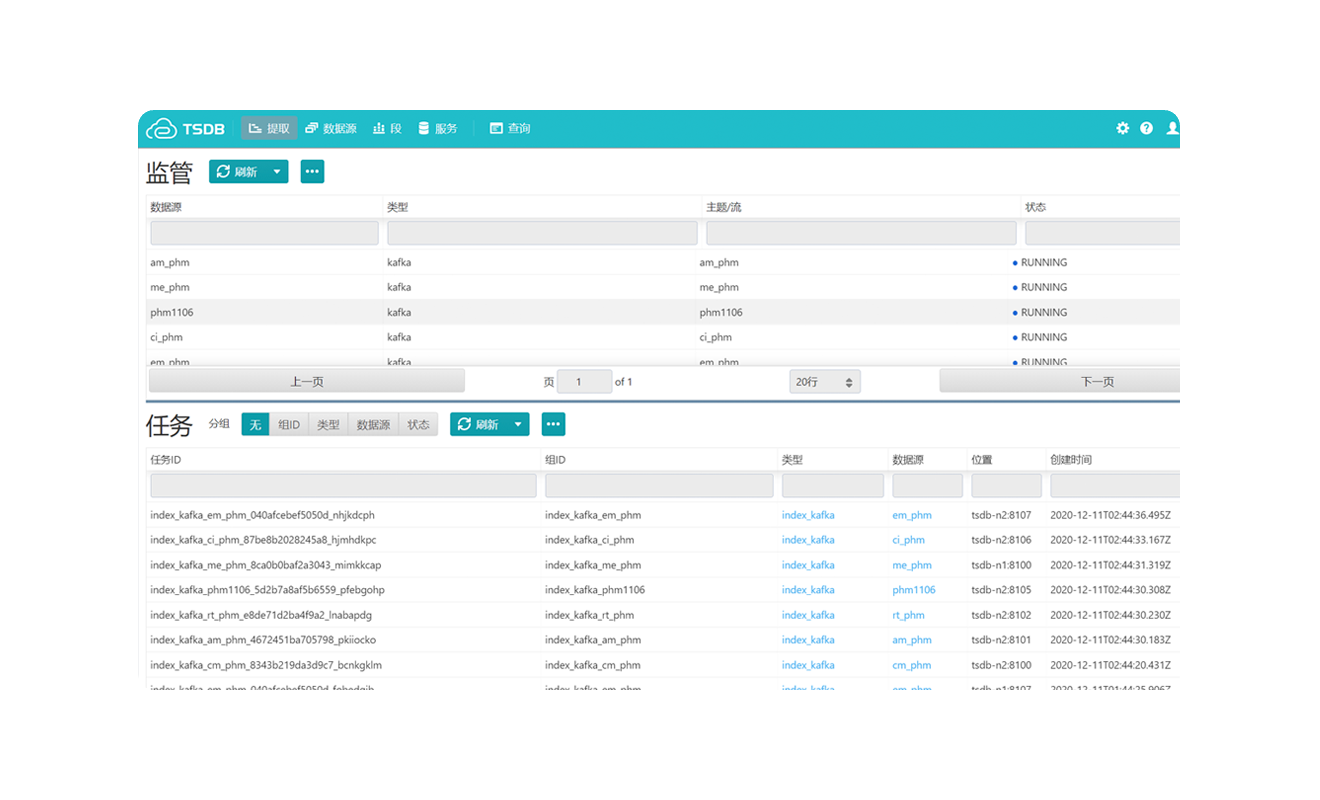Click the user profile icon
1320x800 pixels.
[1173, 129]
